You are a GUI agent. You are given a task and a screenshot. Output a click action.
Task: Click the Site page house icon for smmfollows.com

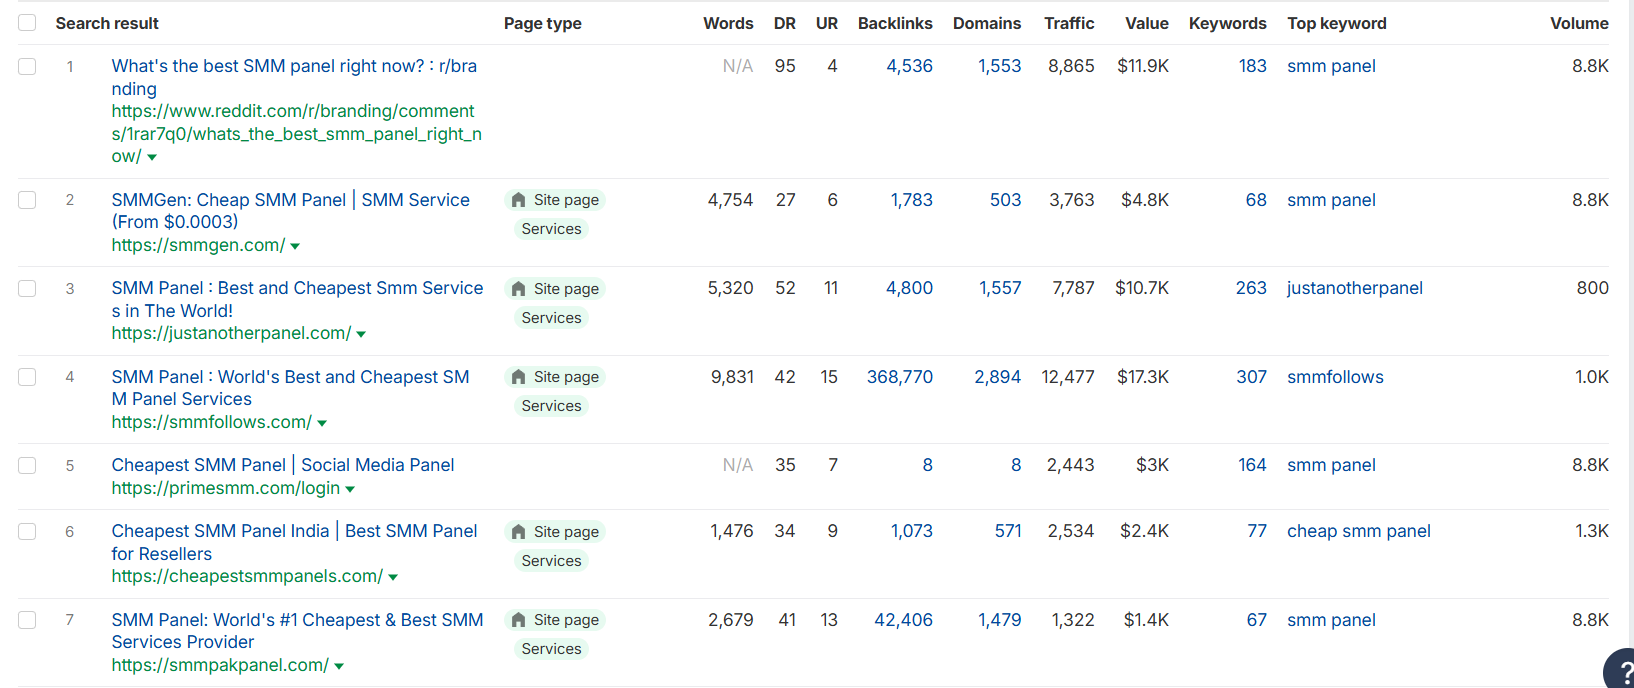[x=518, y=377]
